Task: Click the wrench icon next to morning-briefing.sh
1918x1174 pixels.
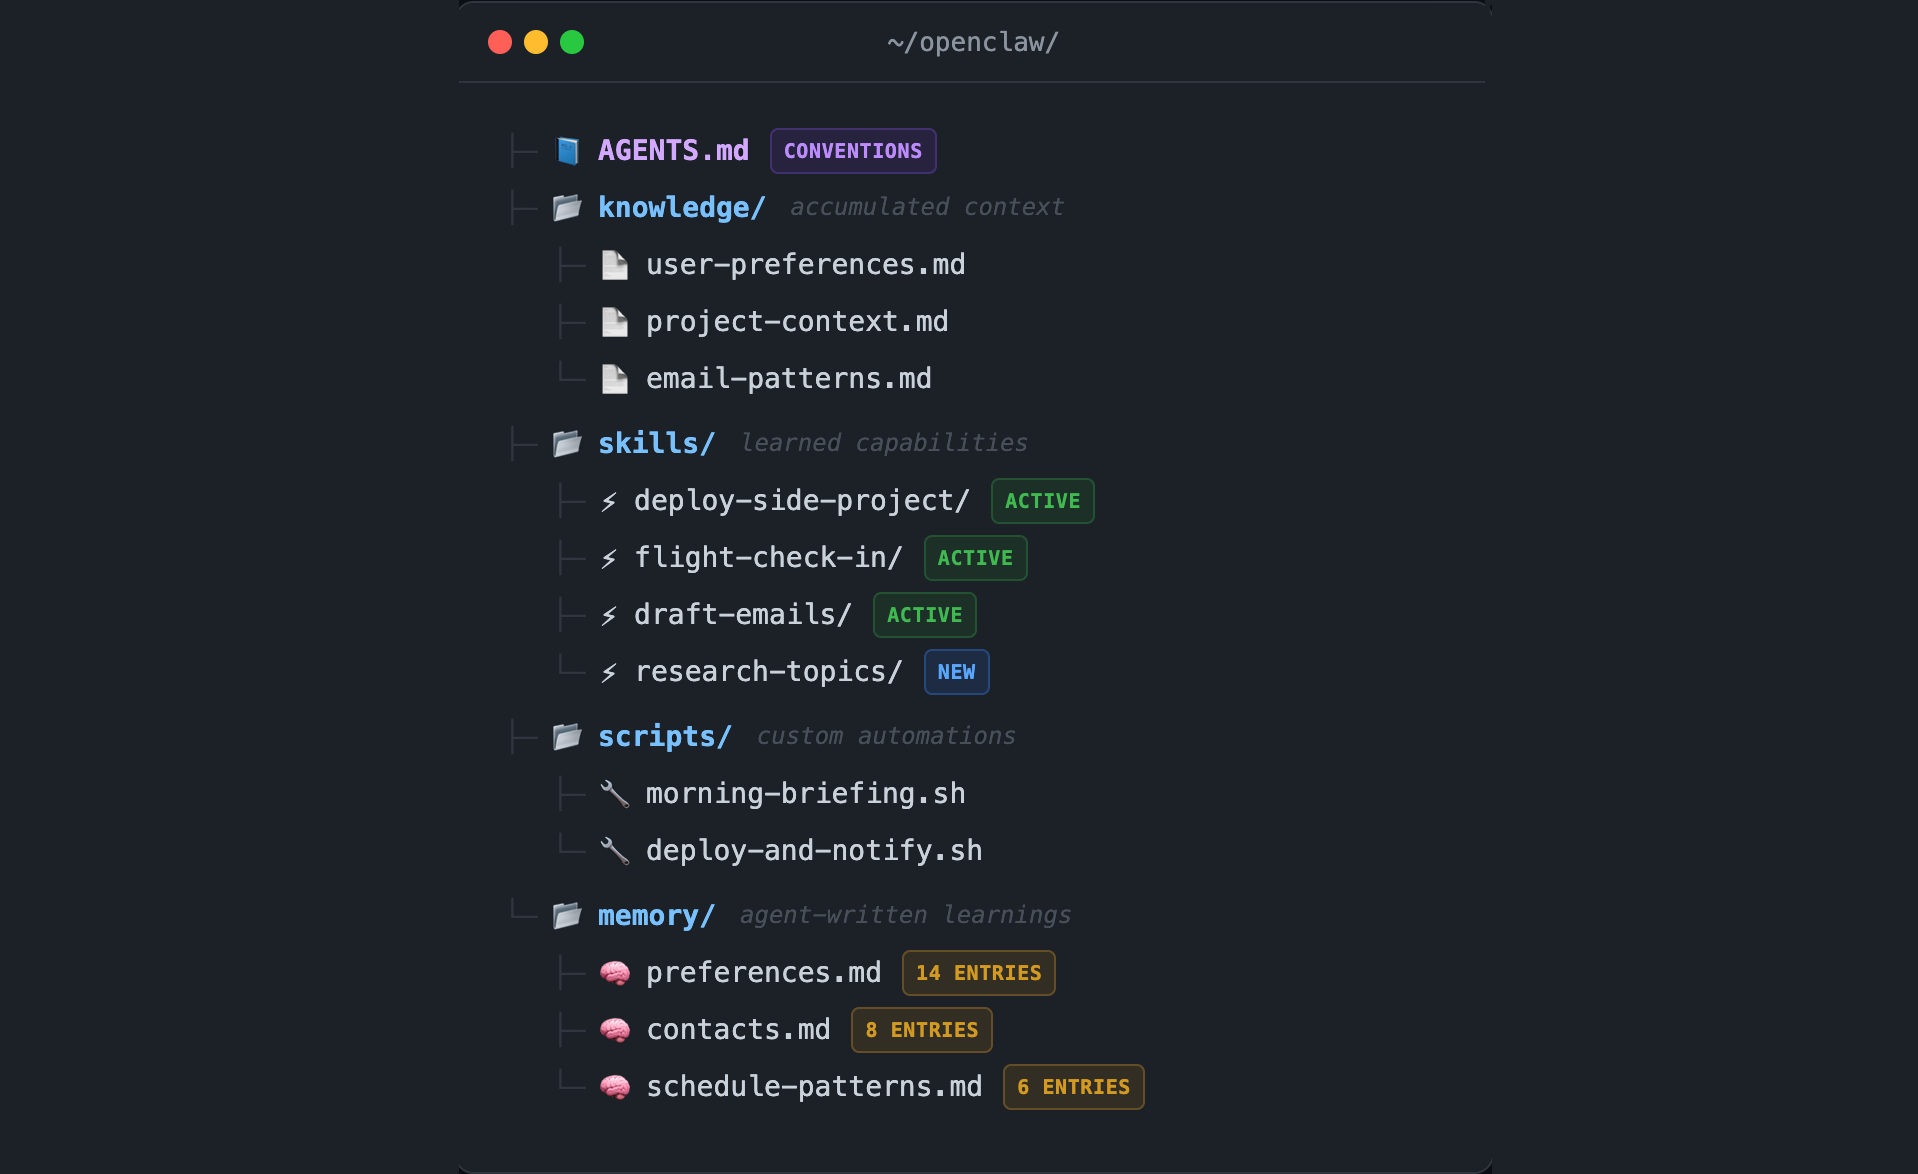Action: point(615,793)
